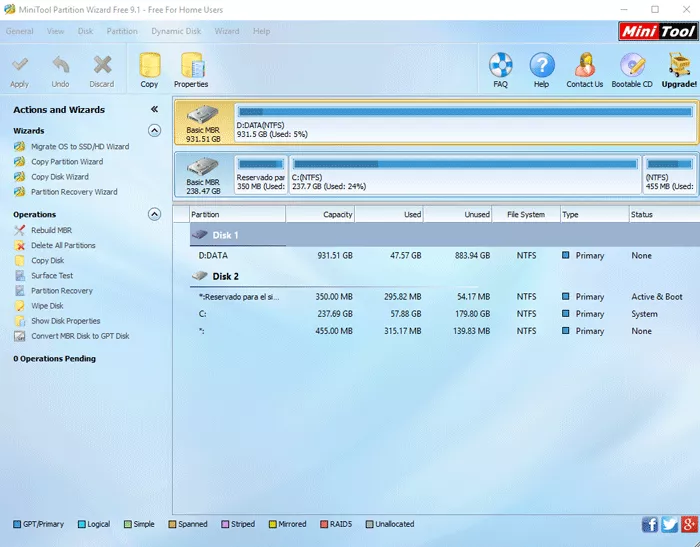Click the Facebook icon in the corner

tap(650, 524)
